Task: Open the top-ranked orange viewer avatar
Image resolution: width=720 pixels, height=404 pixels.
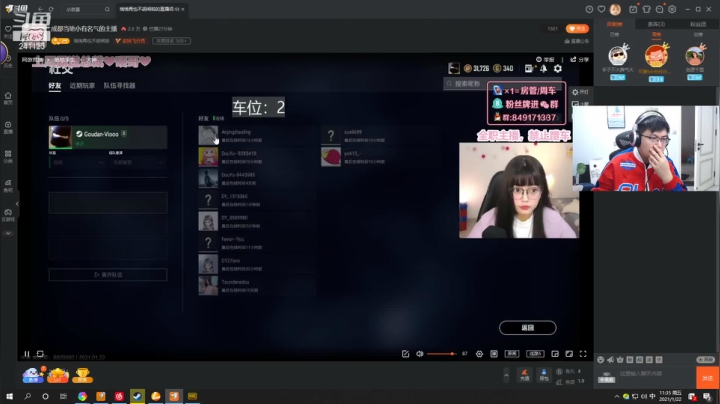Action: coord(656,56)
